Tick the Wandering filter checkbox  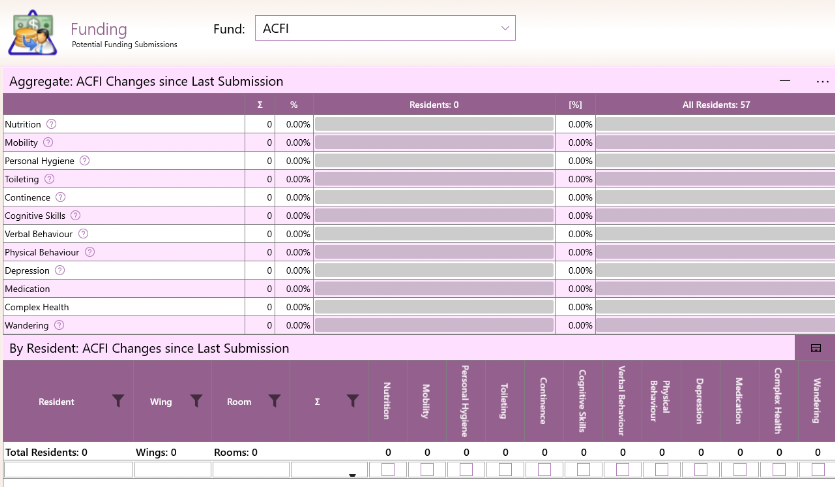click(818, 469)
